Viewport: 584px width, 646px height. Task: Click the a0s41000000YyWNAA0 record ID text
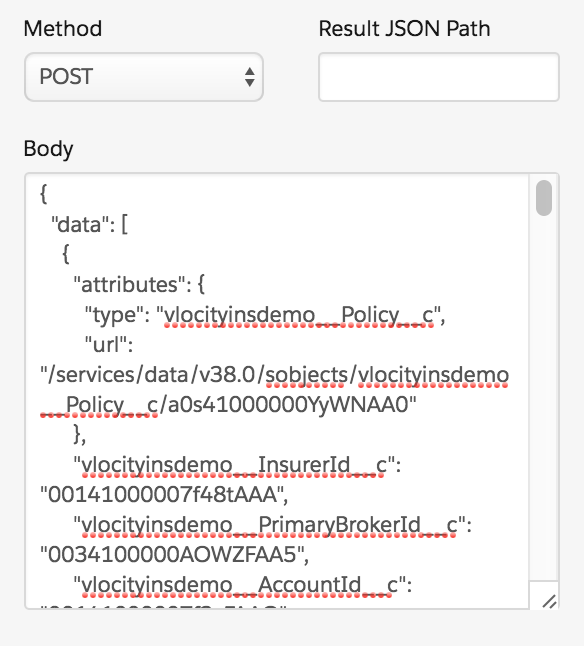[x=288, y=405]
